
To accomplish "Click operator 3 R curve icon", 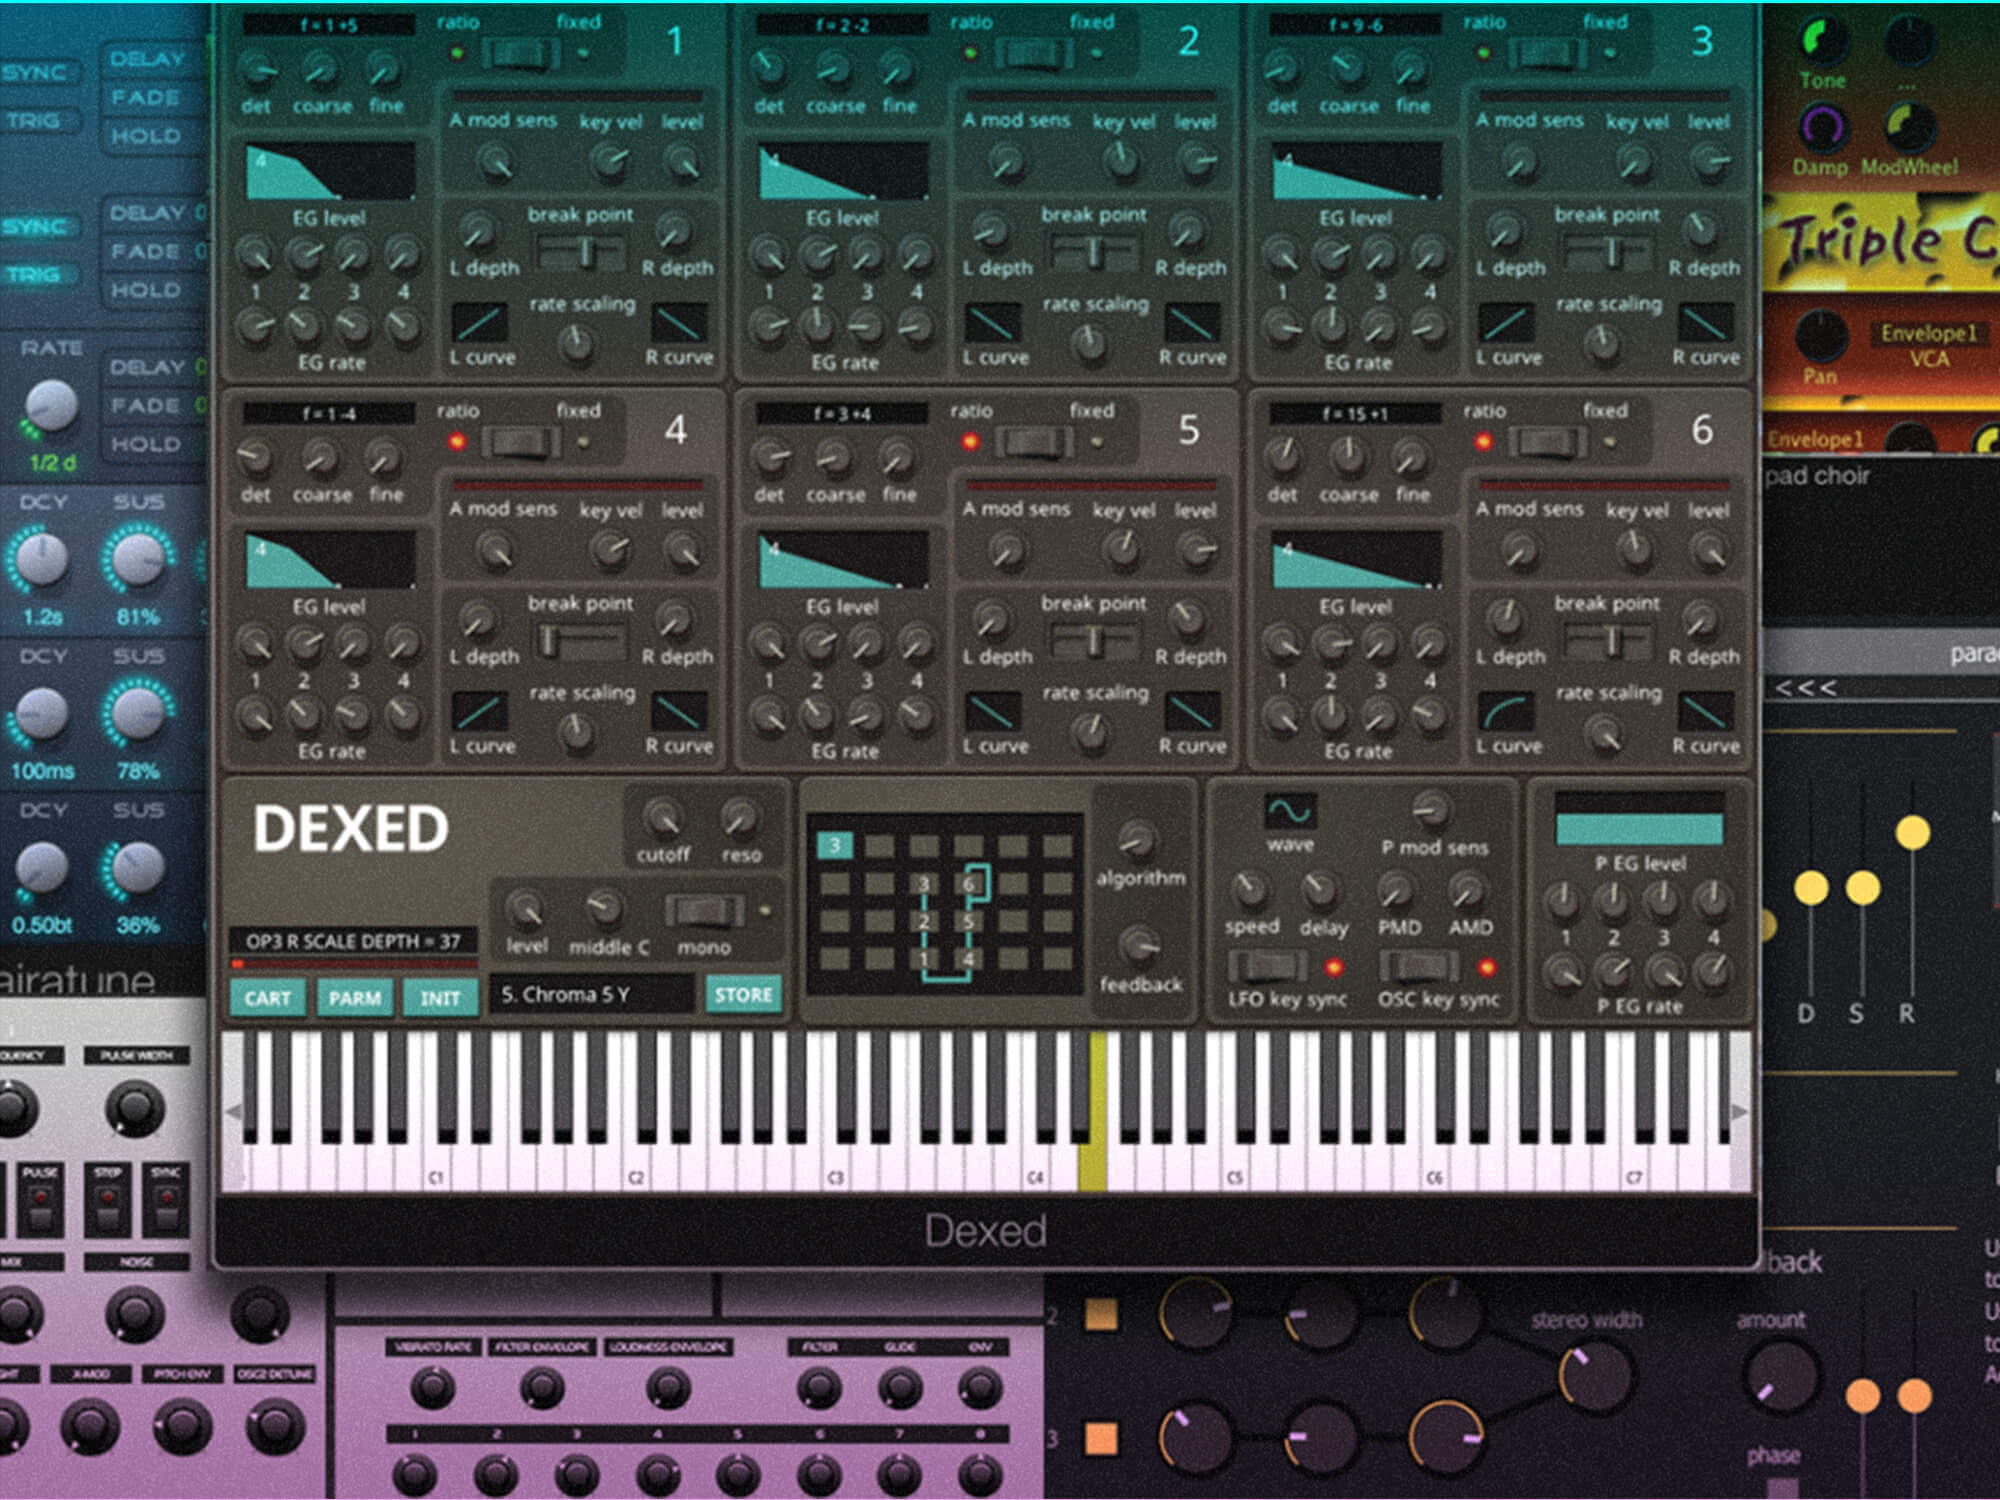I will [x=1706, y=323].
